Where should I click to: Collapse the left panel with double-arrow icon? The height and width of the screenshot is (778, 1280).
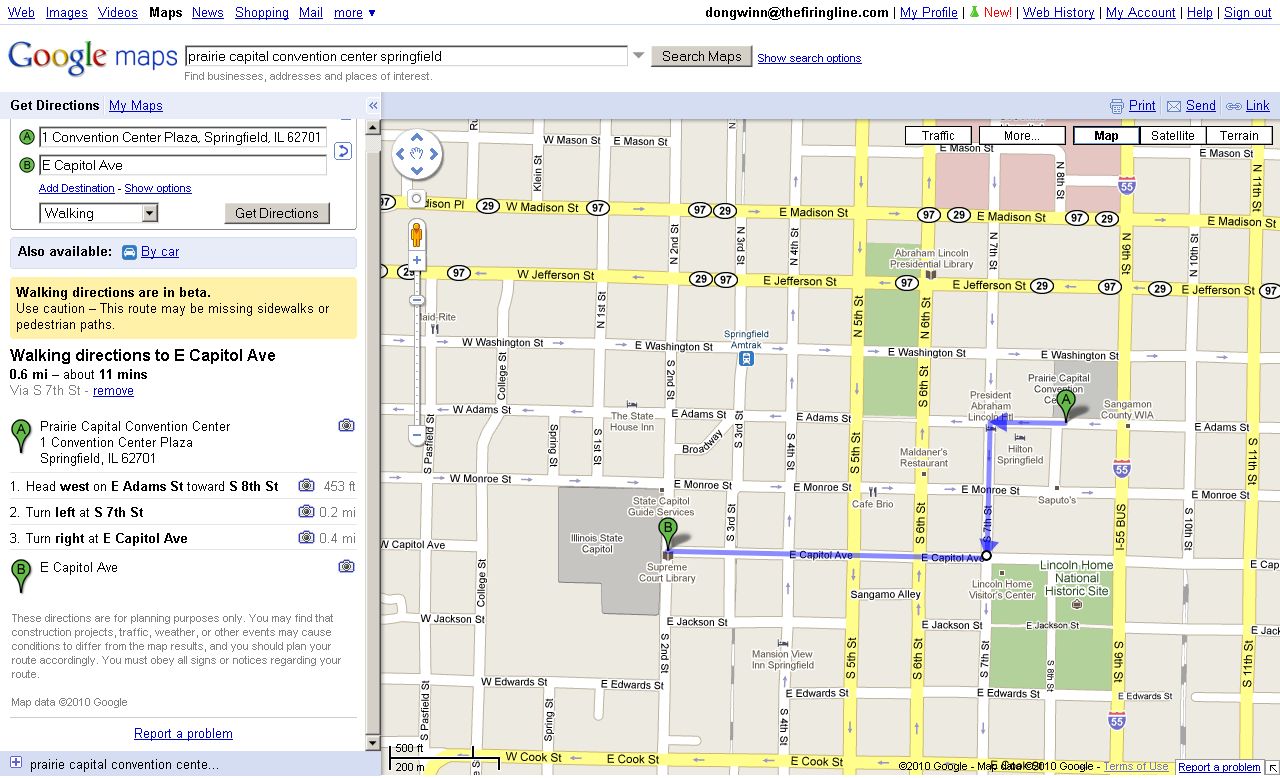(x=373, y=105)
